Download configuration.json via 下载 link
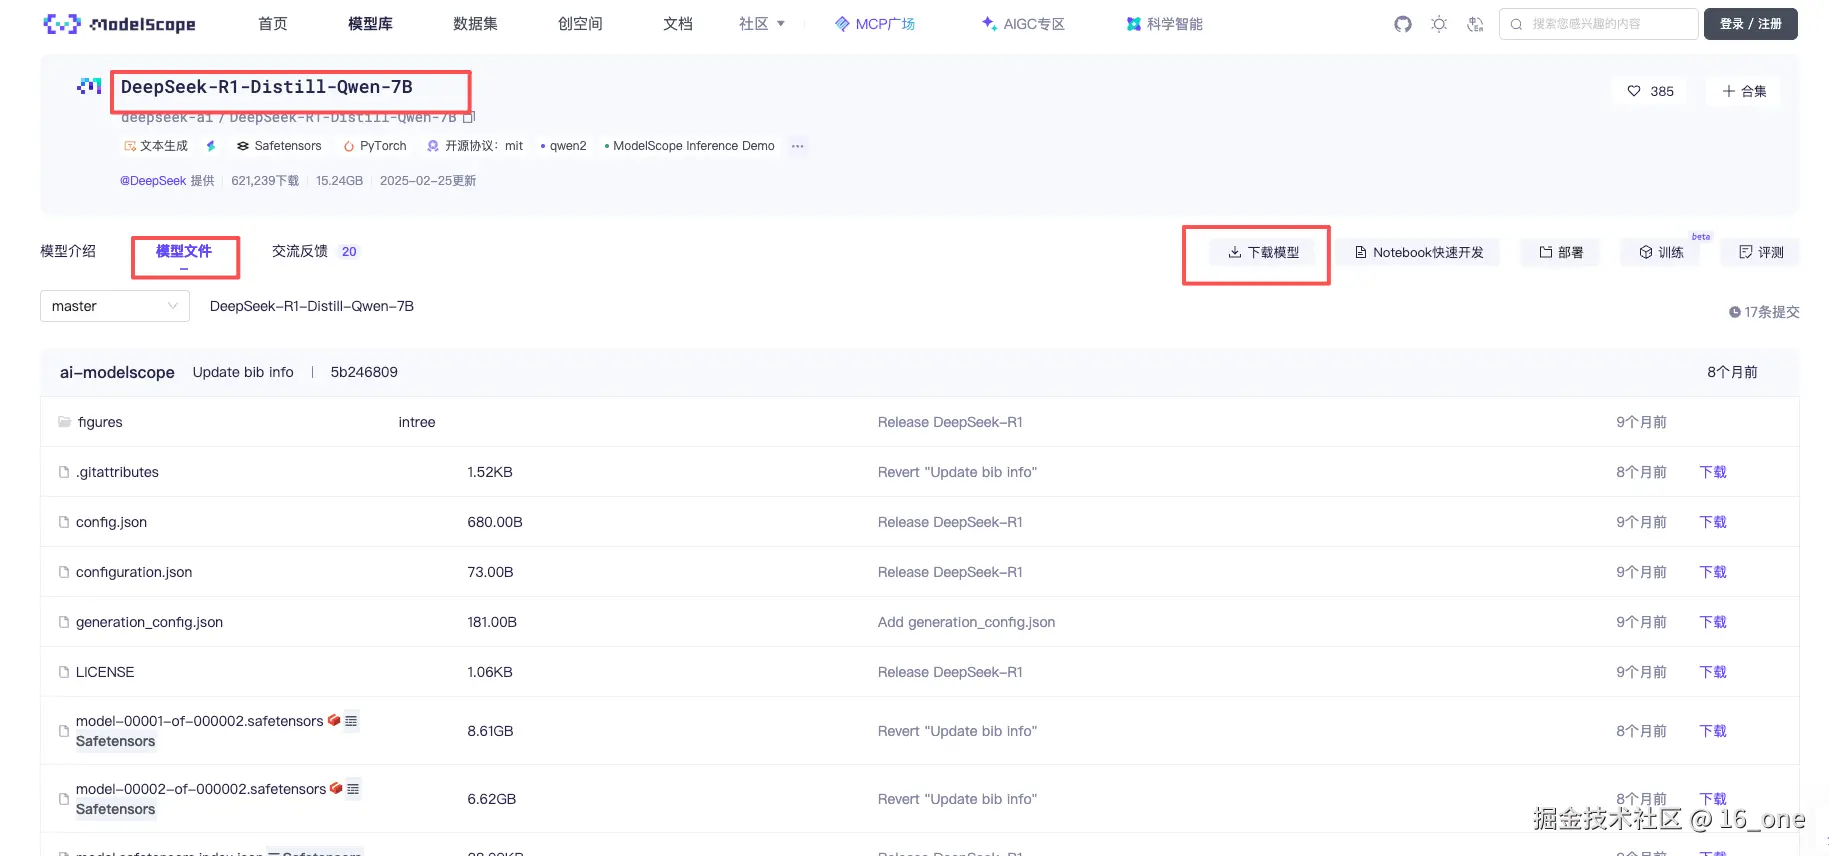This screenshot has width=1829, height=856. (1713, 572)
